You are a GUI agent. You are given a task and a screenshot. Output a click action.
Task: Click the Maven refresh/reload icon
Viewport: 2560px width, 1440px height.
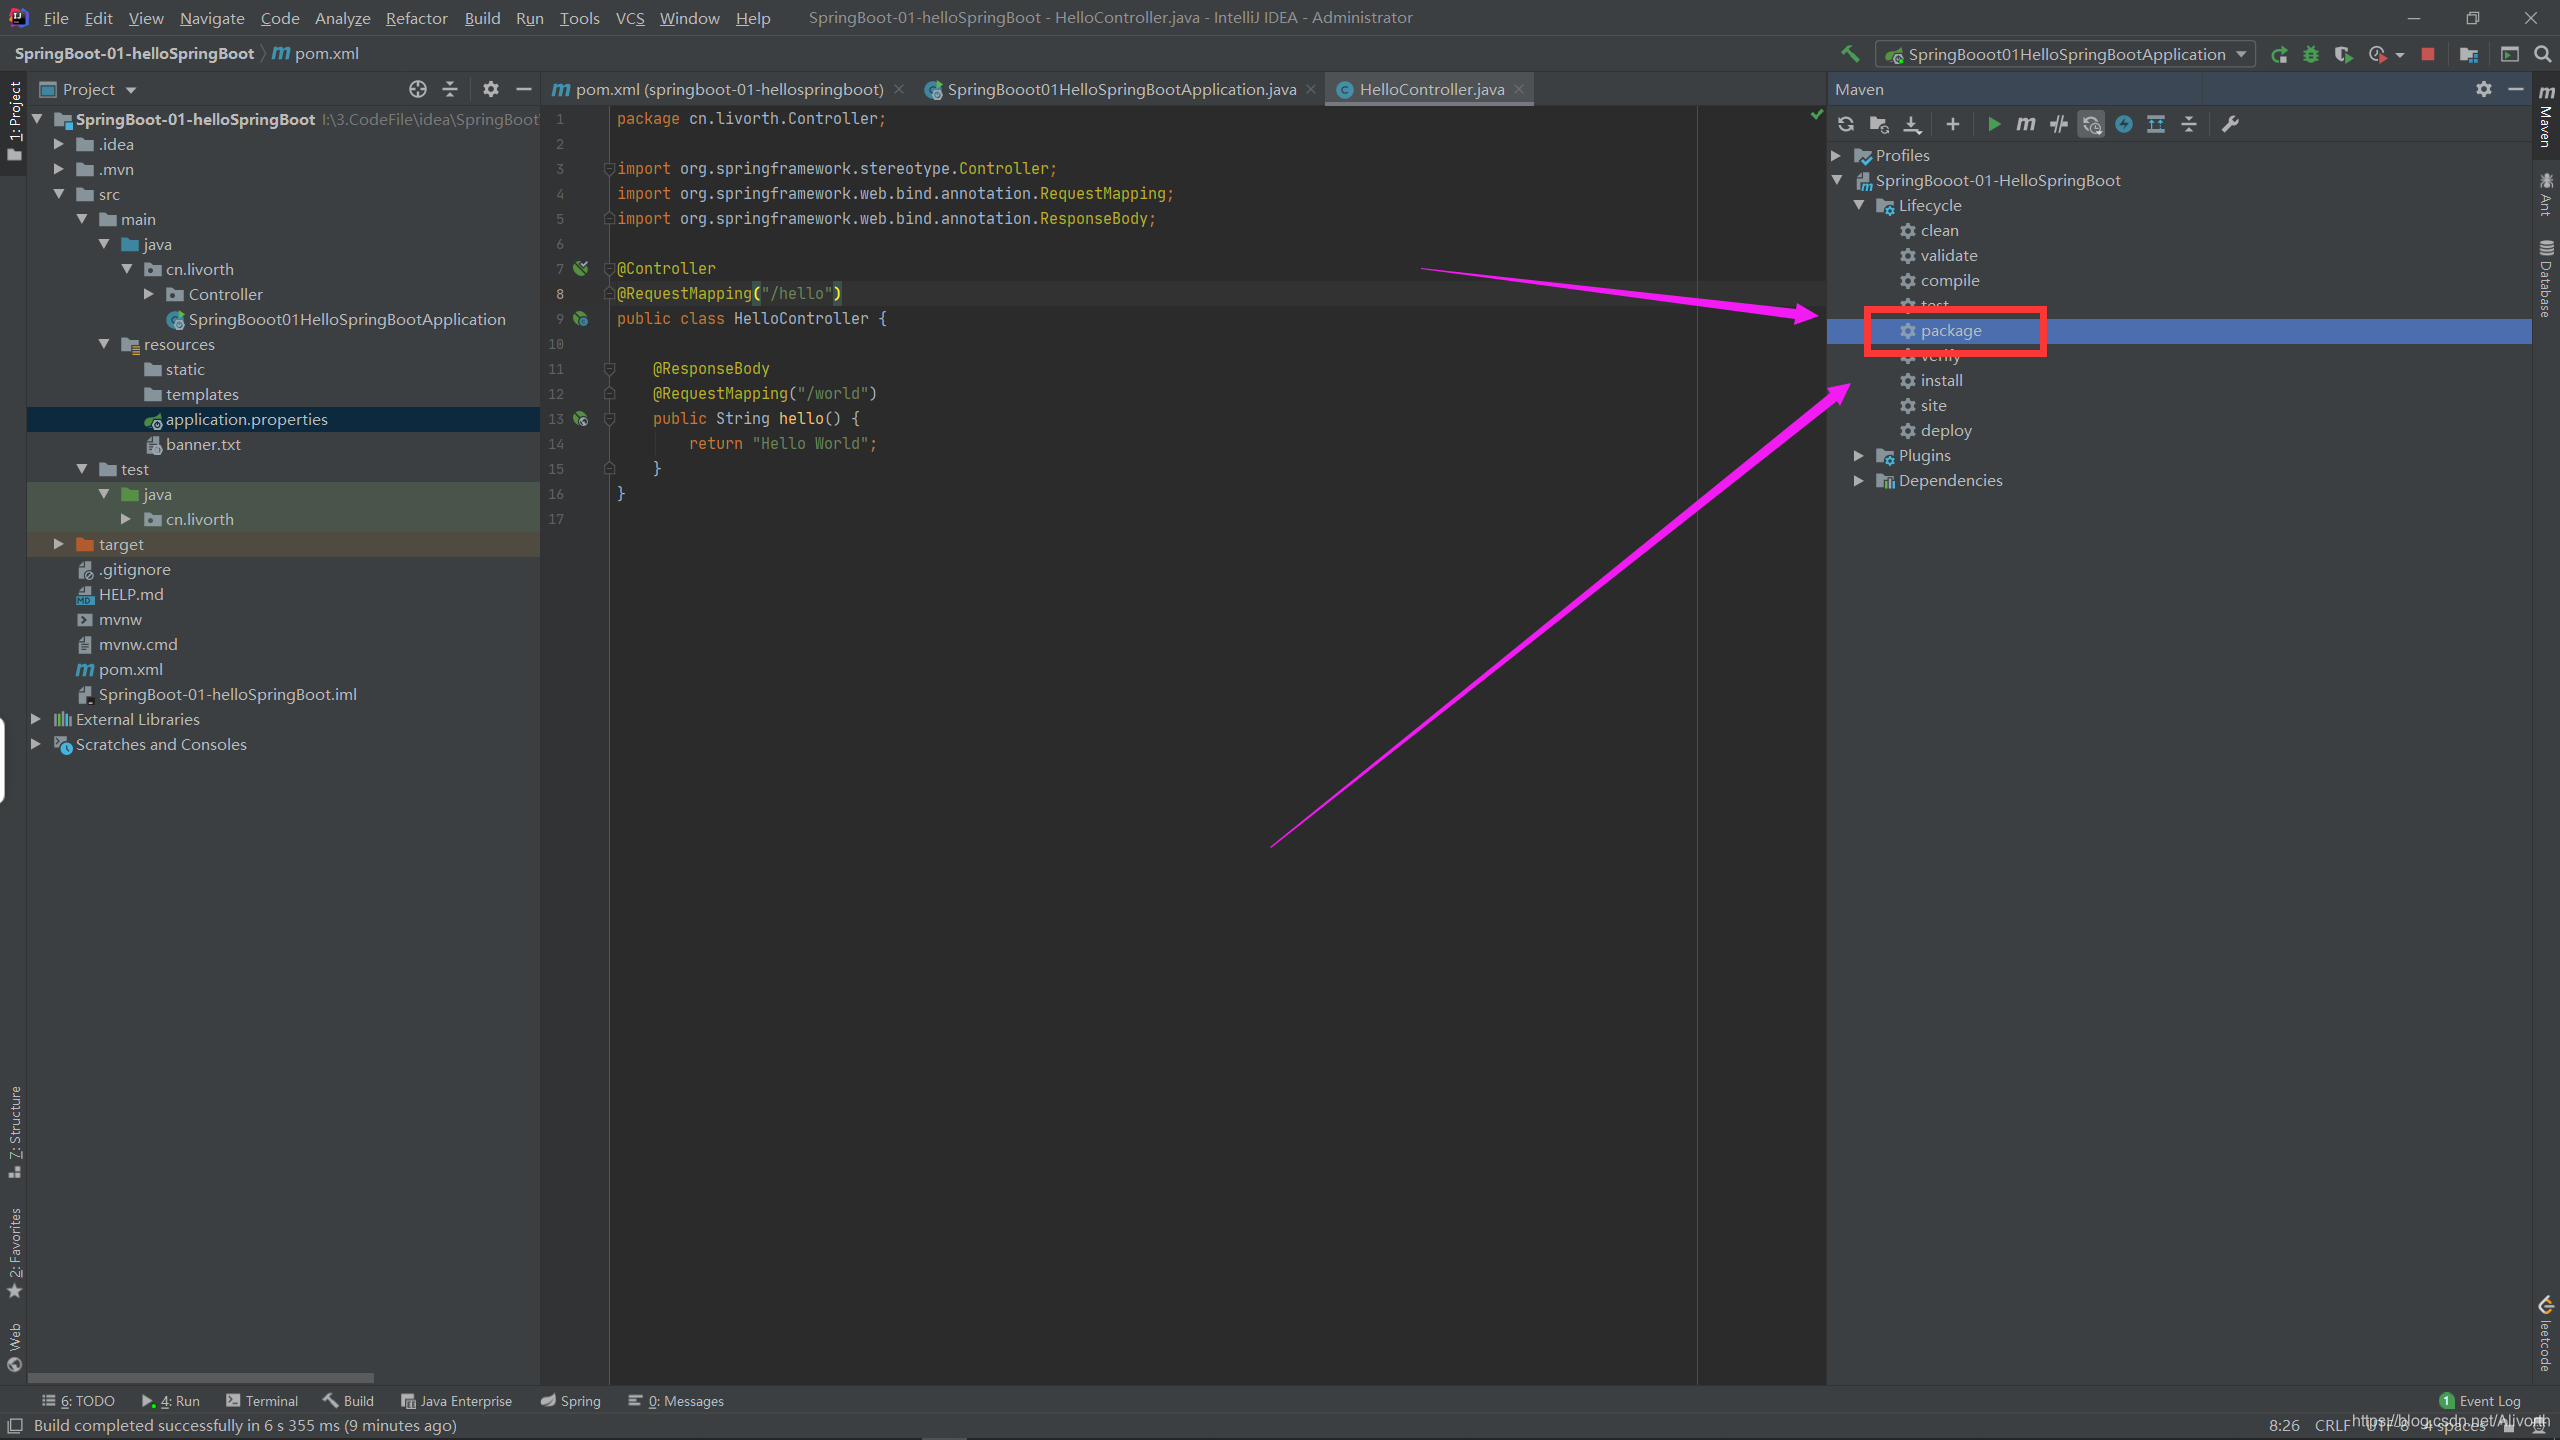pyautogui.click(x=1846, y=123)
